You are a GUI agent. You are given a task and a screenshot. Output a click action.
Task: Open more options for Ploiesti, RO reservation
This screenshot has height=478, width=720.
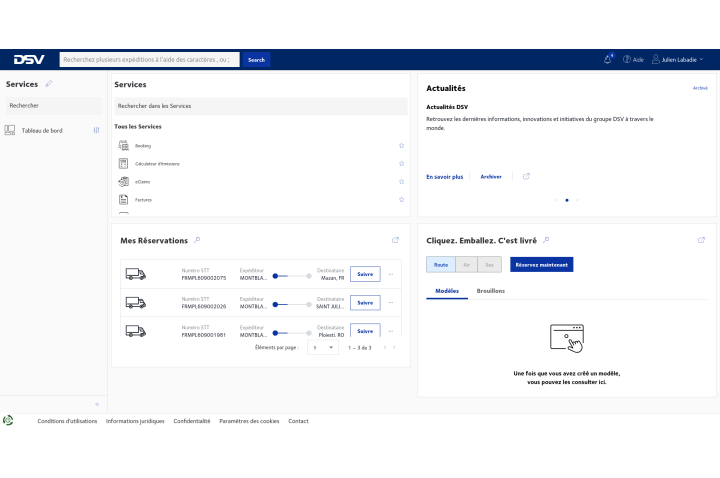point(391,331)
